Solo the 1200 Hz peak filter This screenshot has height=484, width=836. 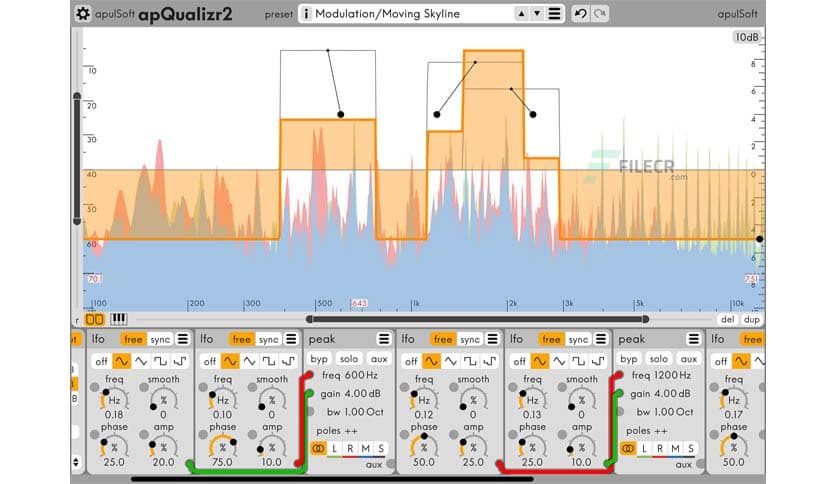658,359
